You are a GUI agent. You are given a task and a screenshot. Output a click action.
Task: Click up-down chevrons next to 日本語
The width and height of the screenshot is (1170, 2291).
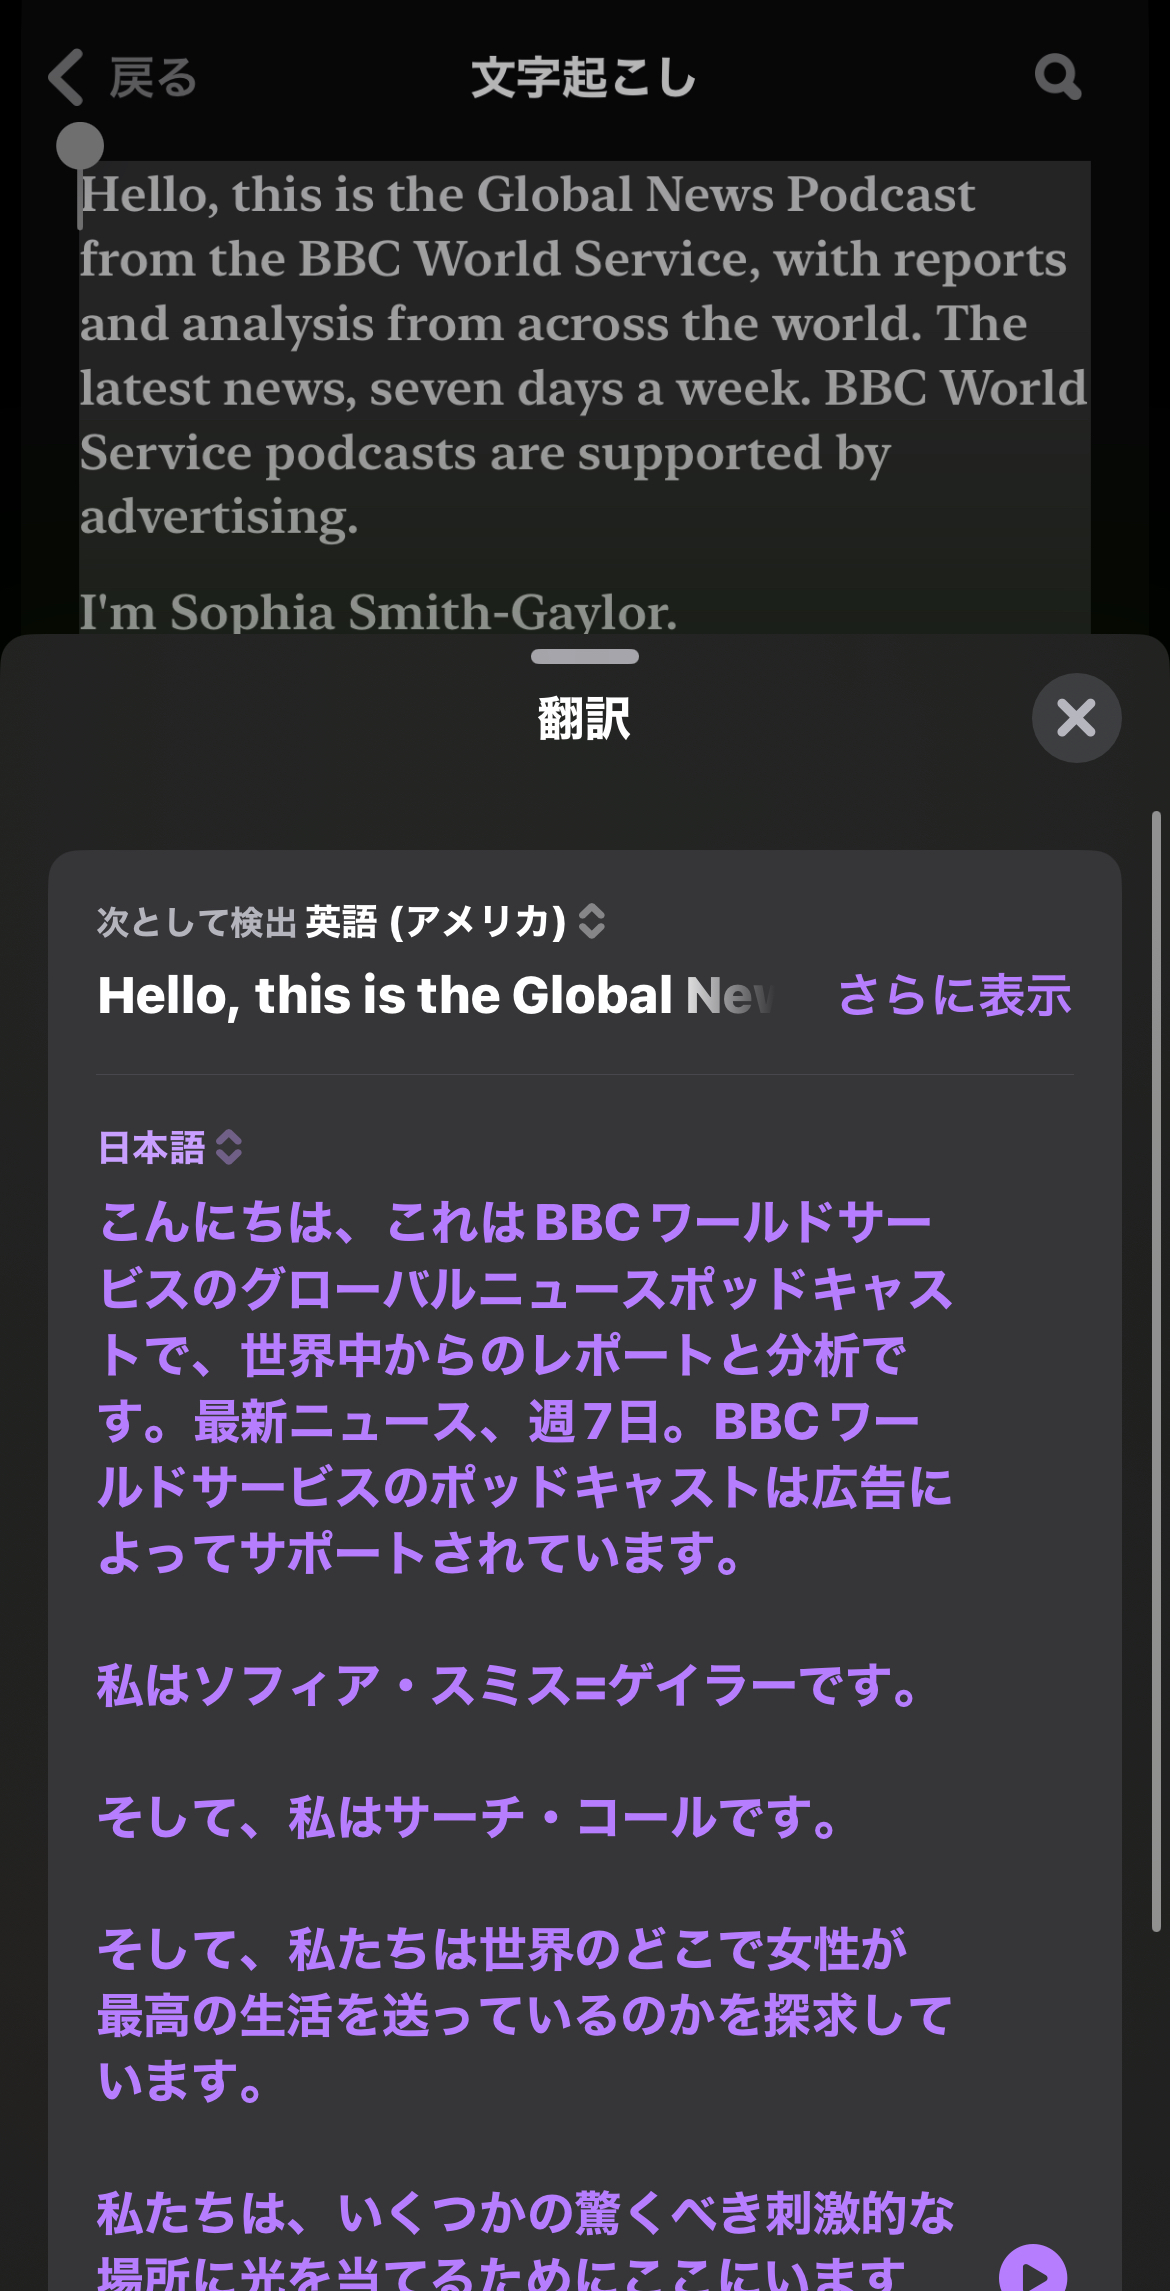click(229, 1147)
